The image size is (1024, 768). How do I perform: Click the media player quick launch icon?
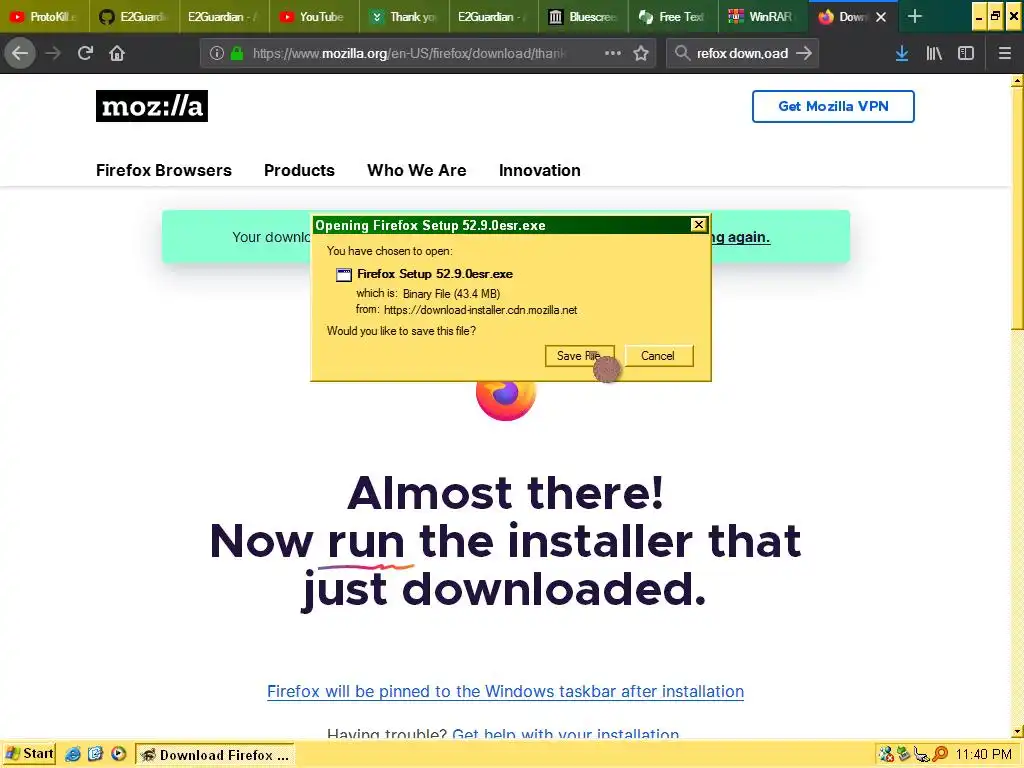click(x=118, y=754)
